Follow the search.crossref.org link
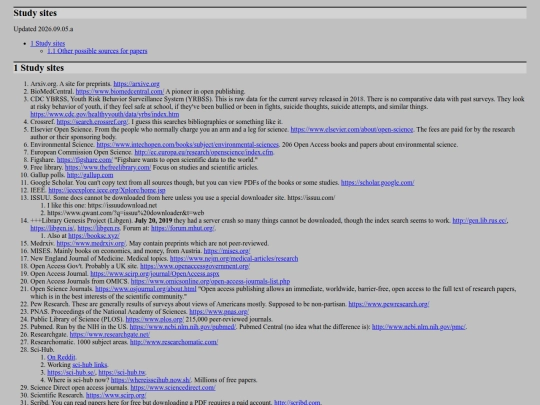540x405 pixels. coord(92,122)
